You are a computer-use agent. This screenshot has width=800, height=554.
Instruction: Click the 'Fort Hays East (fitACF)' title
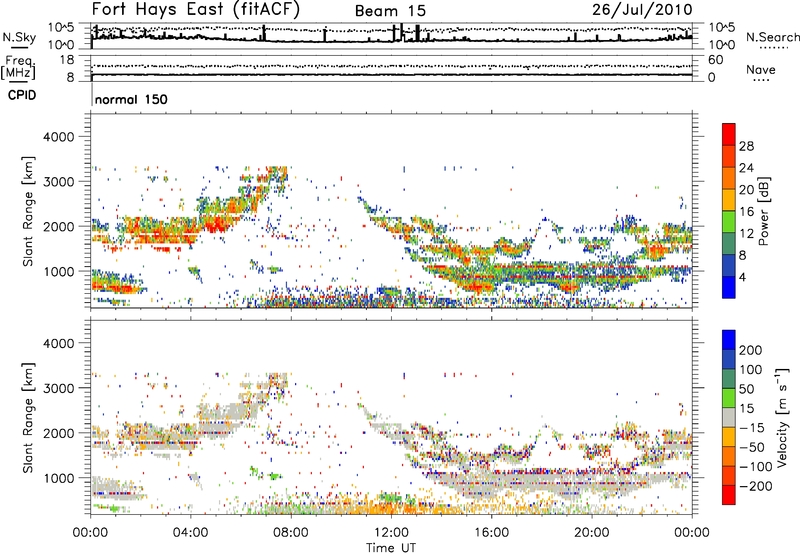tap(196, 10)
